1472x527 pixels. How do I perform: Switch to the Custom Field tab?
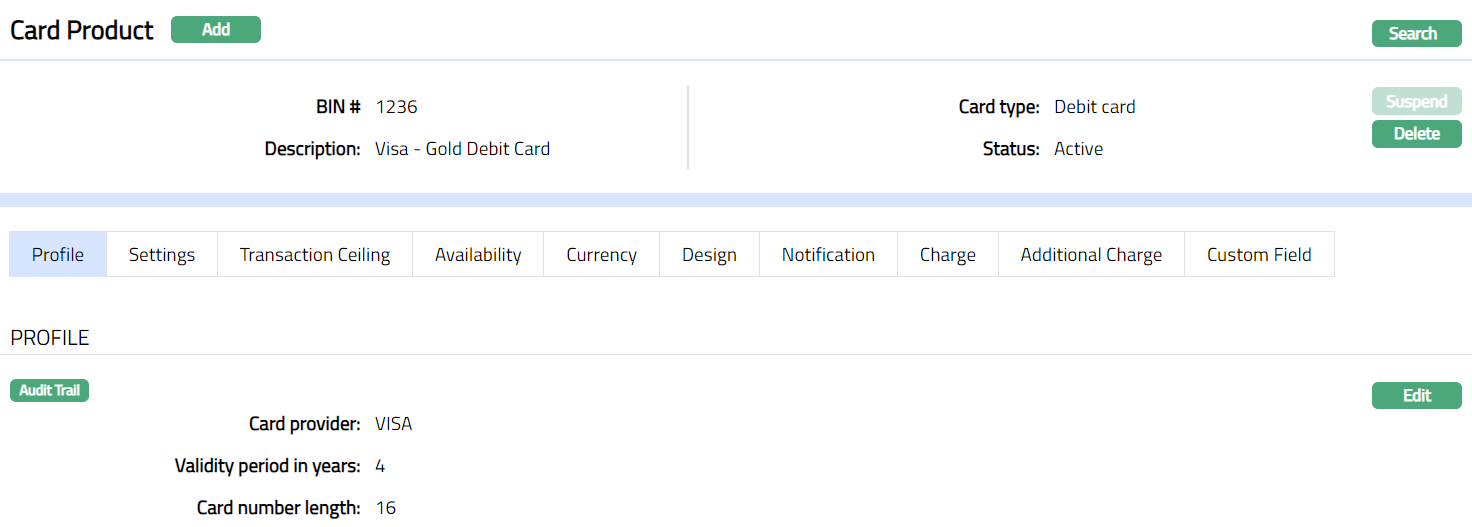coord(1259,255)
